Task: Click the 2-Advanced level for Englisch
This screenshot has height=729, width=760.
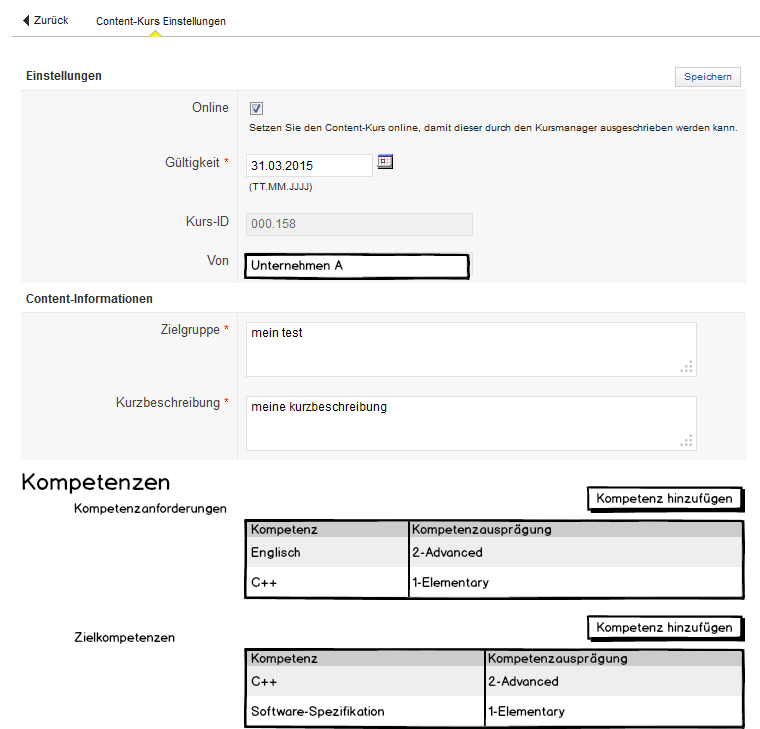Action: pos(447,552)
